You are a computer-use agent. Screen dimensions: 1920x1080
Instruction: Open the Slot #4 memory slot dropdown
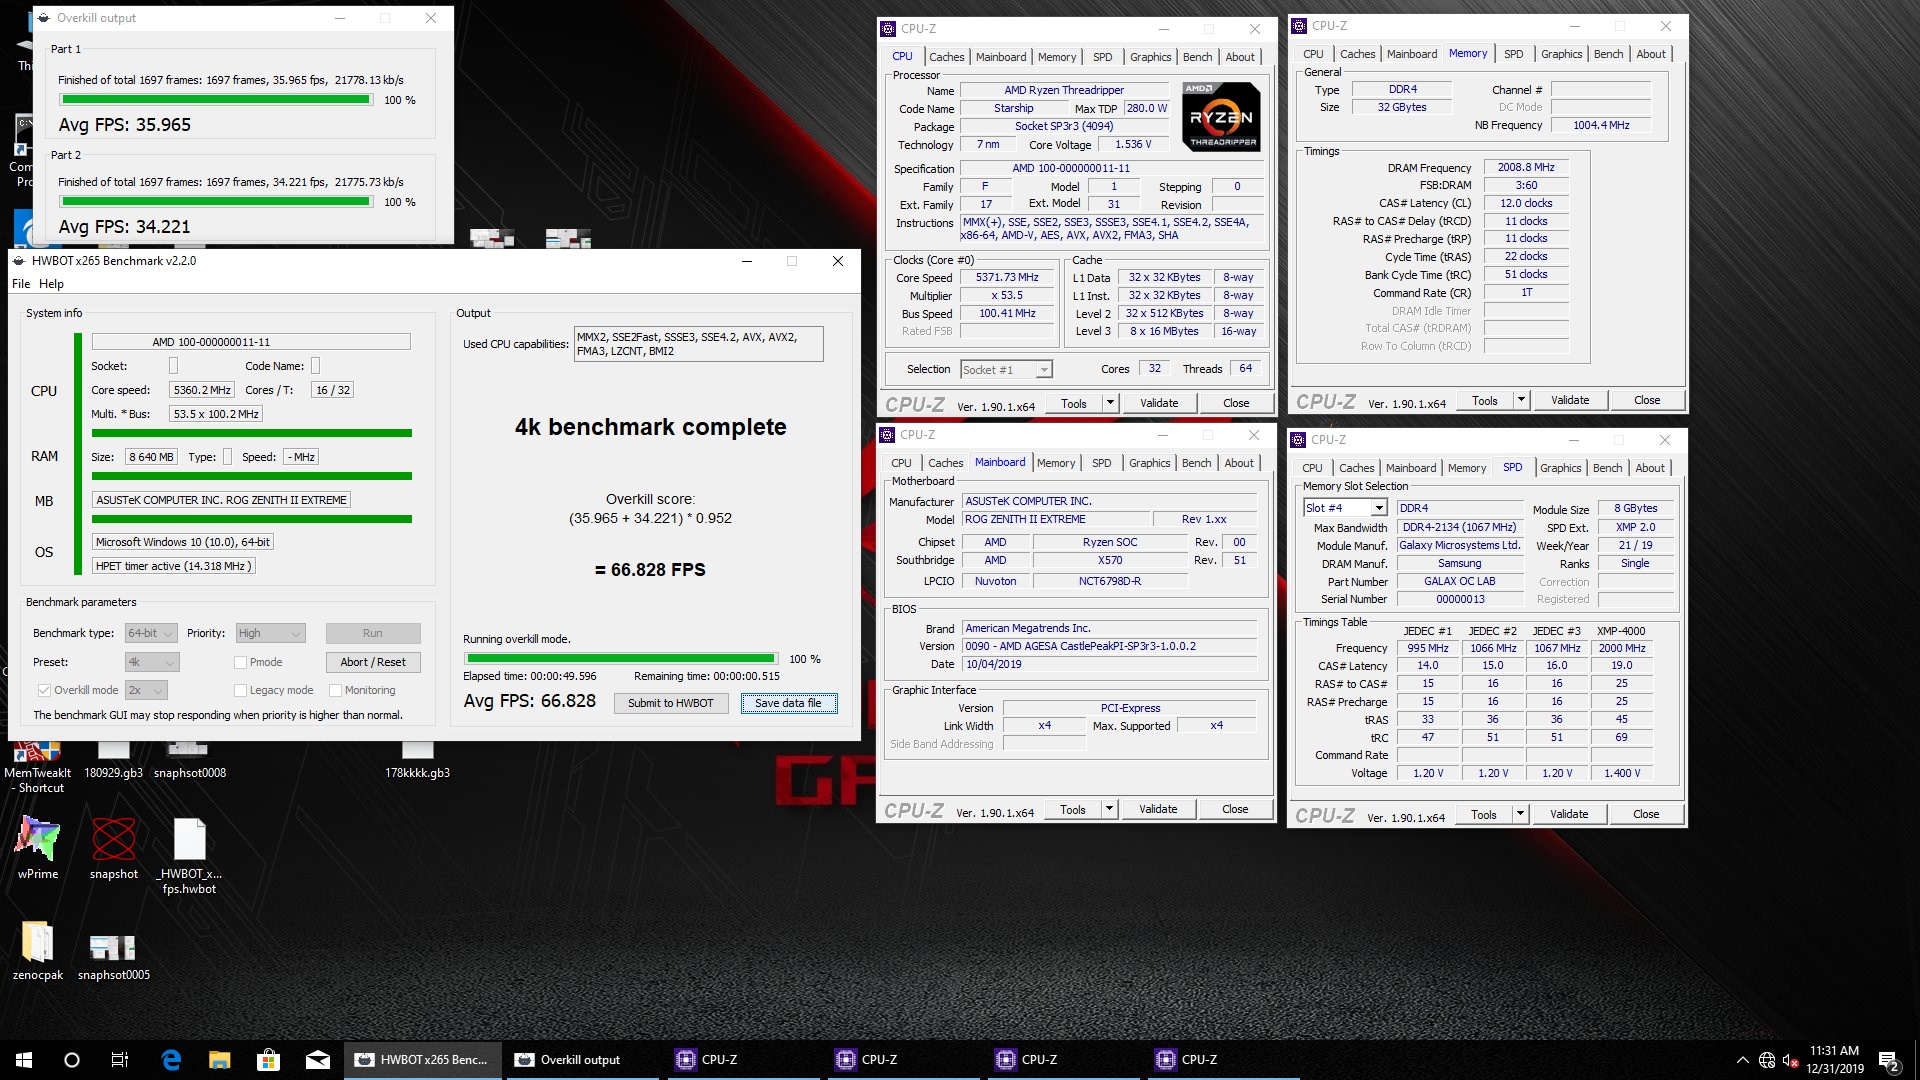click(x=1345, y=508)
